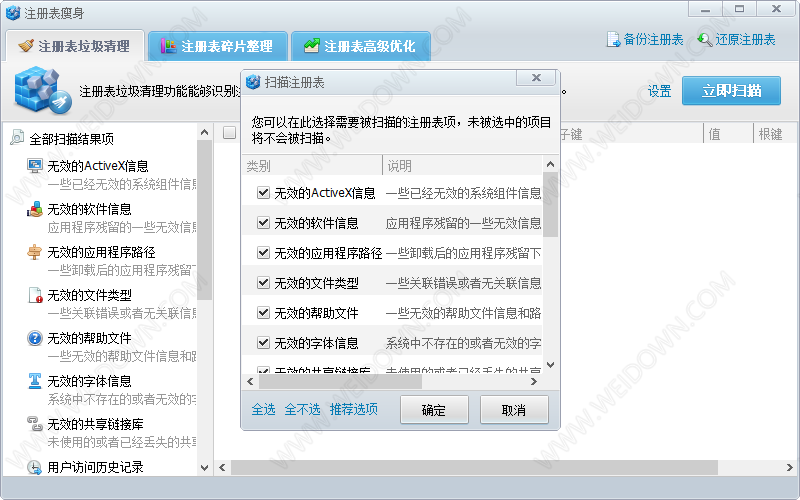
Task: Uncheck 无效的帮助文件 in scan dialog
Action: [263, 312]
